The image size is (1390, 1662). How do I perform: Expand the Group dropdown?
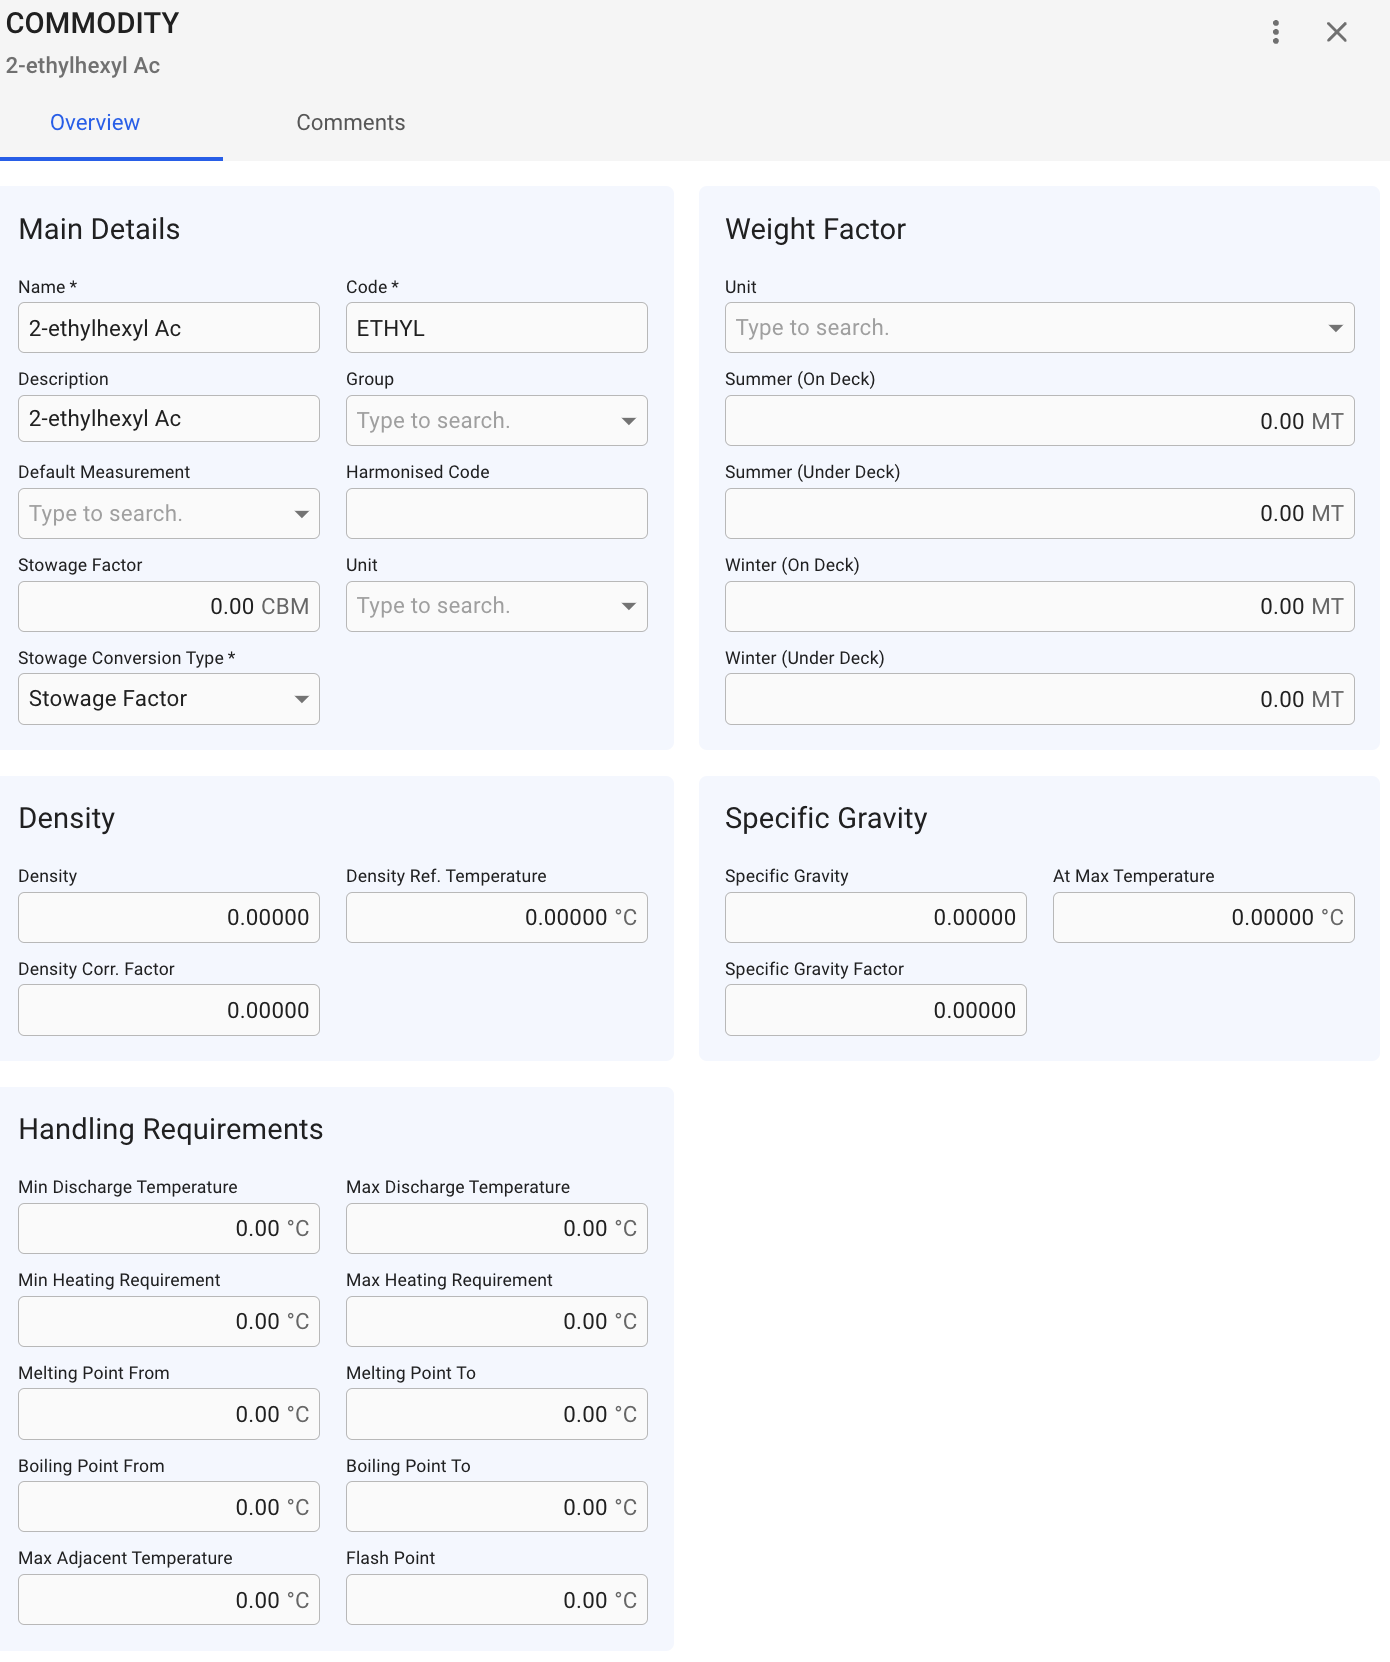click(628, 421)
